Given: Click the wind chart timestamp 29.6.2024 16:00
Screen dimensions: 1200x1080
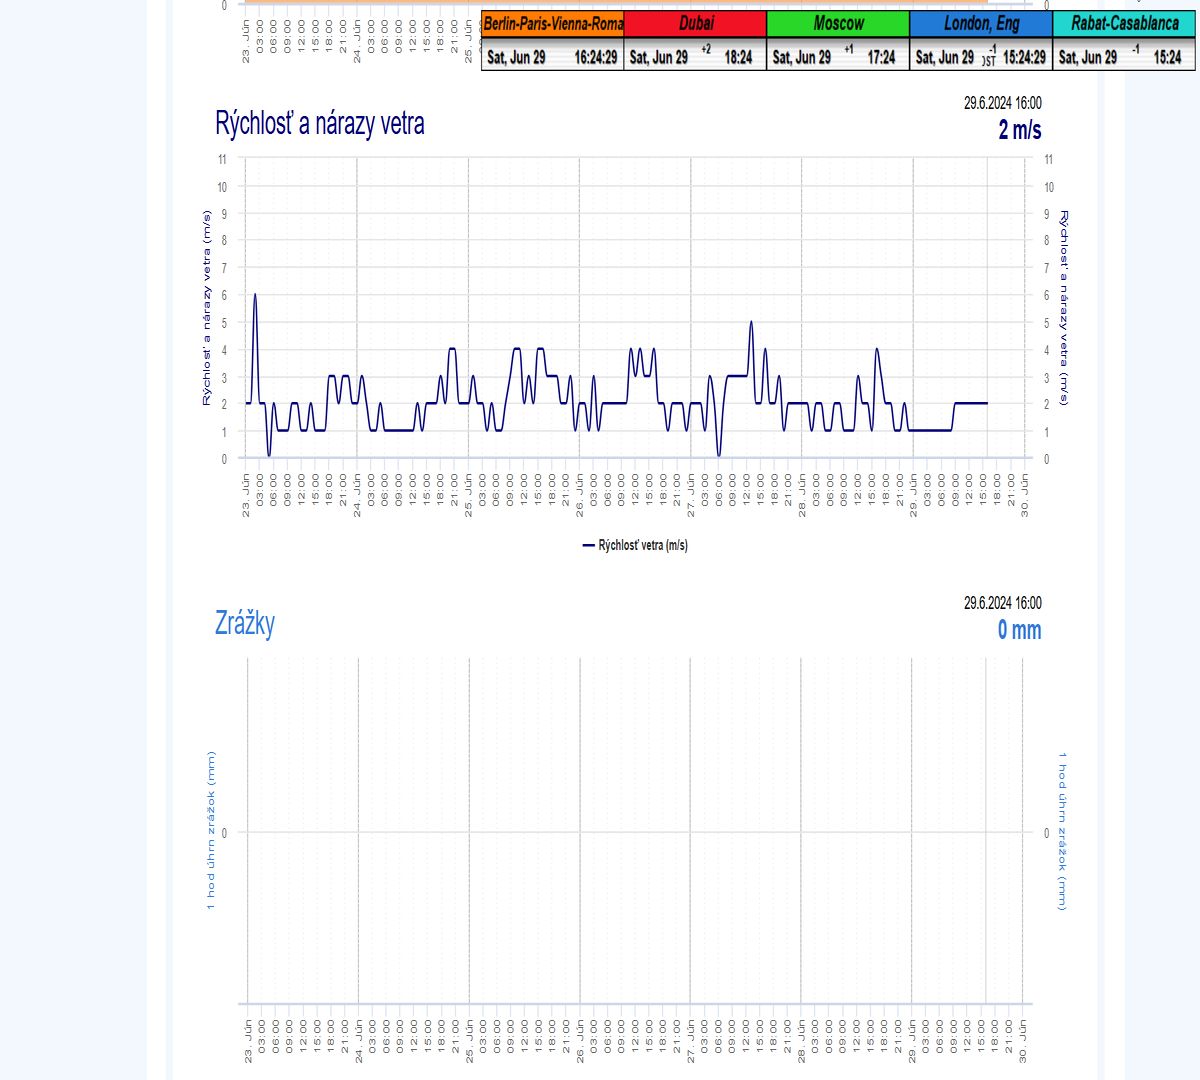Looking at the screenshot, I should click(x=1002, y=103).
